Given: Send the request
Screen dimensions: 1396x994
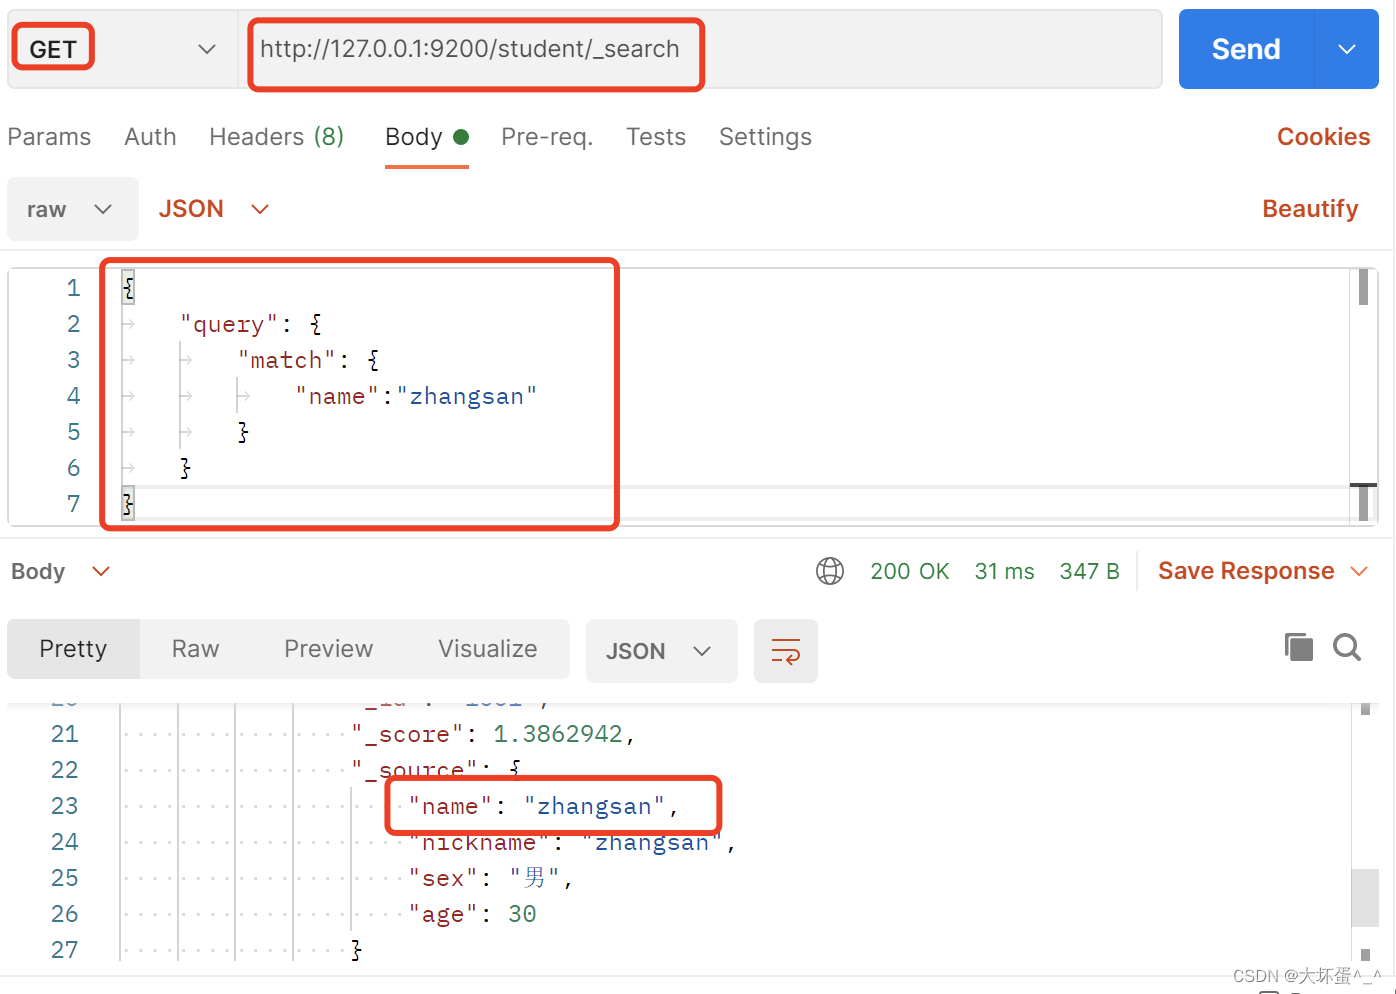Looking at the screenshot, I should [1246, 49].
